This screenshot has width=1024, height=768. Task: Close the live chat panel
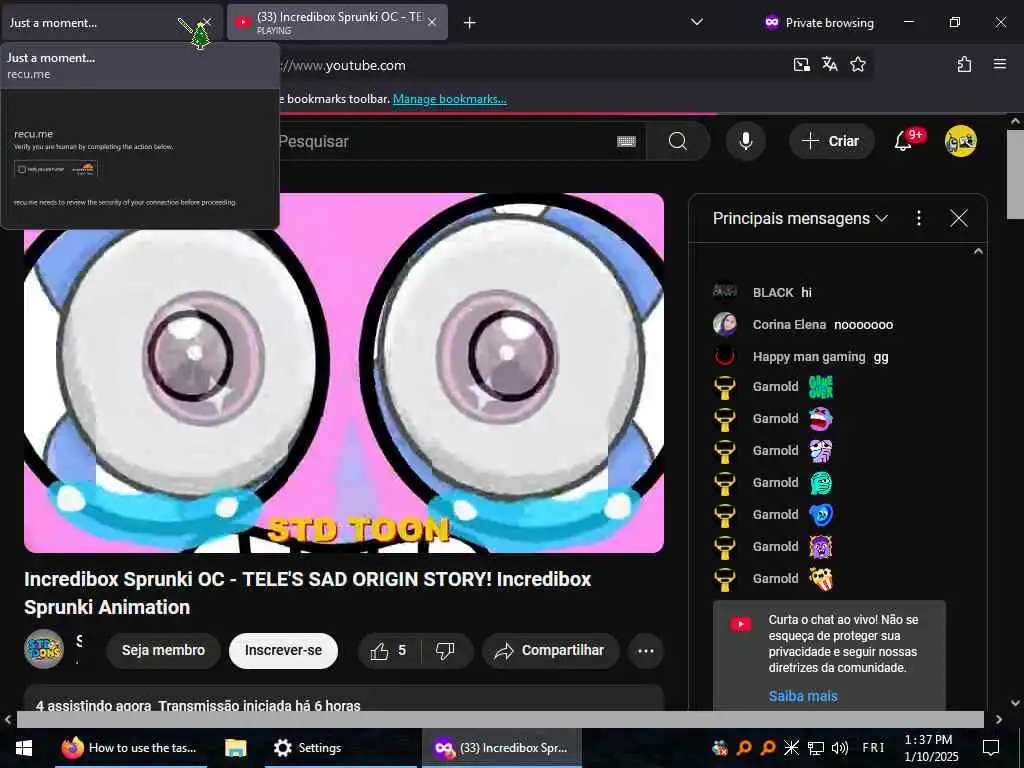pos(959,218)
